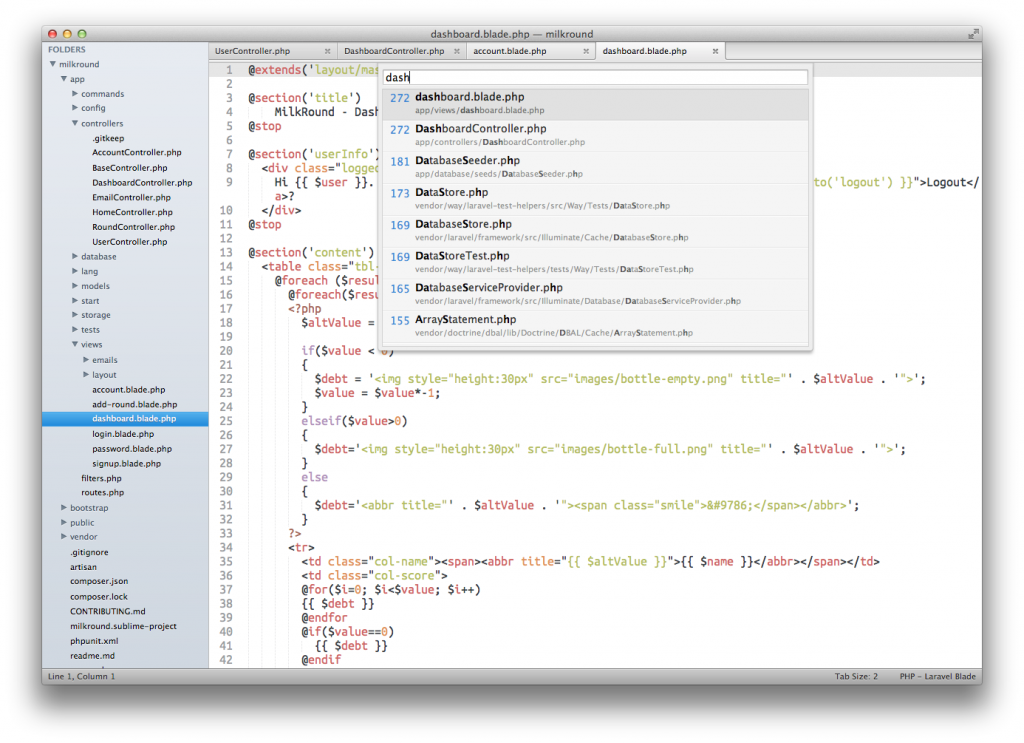Close the account.blade.php tab with its x icon
The width and height of the screenshot is (1024, 743).
[588, 50]
